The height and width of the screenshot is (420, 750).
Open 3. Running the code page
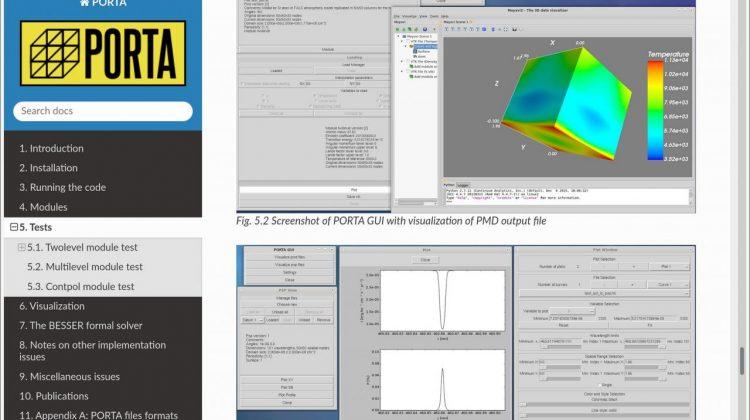coord(63,188)
